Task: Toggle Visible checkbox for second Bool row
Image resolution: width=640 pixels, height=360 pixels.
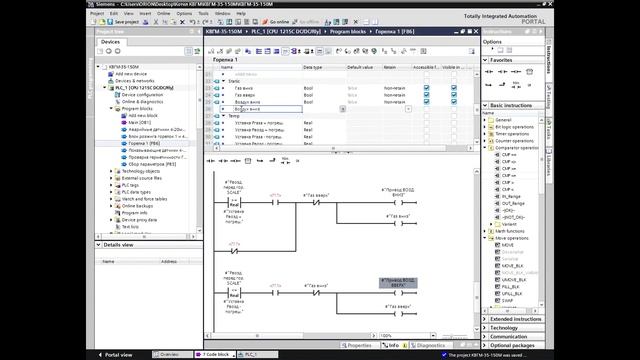Action: pyautogui.click(x=454, y=95)
